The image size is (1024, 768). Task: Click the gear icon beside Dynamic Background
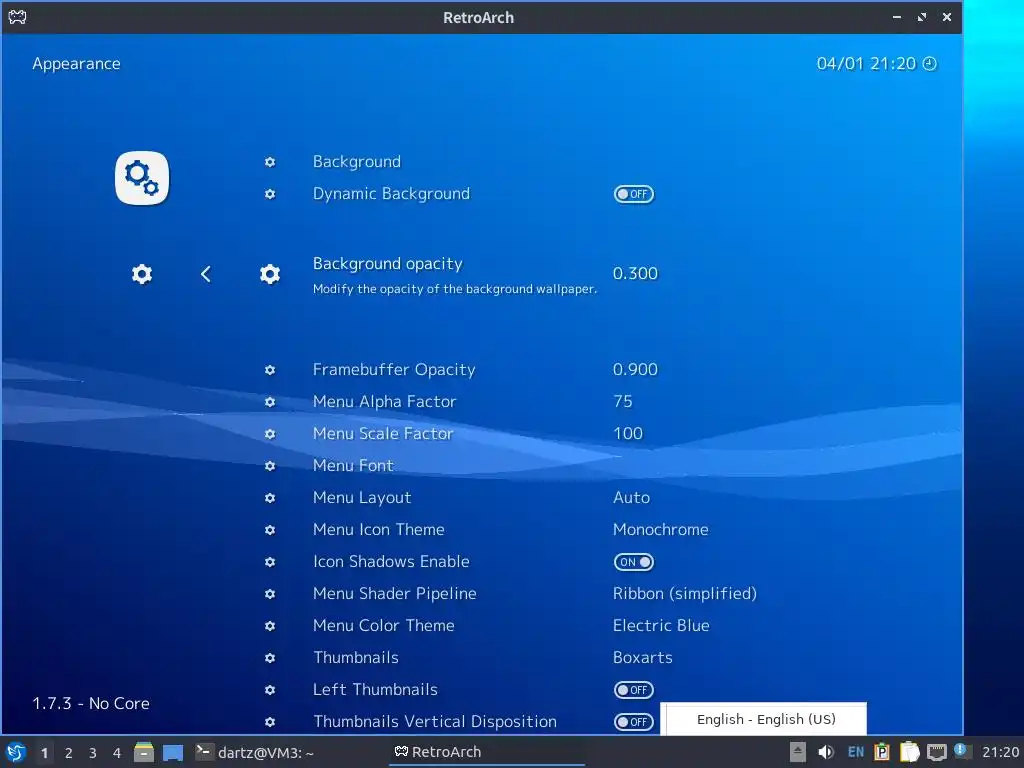point(270,194)
